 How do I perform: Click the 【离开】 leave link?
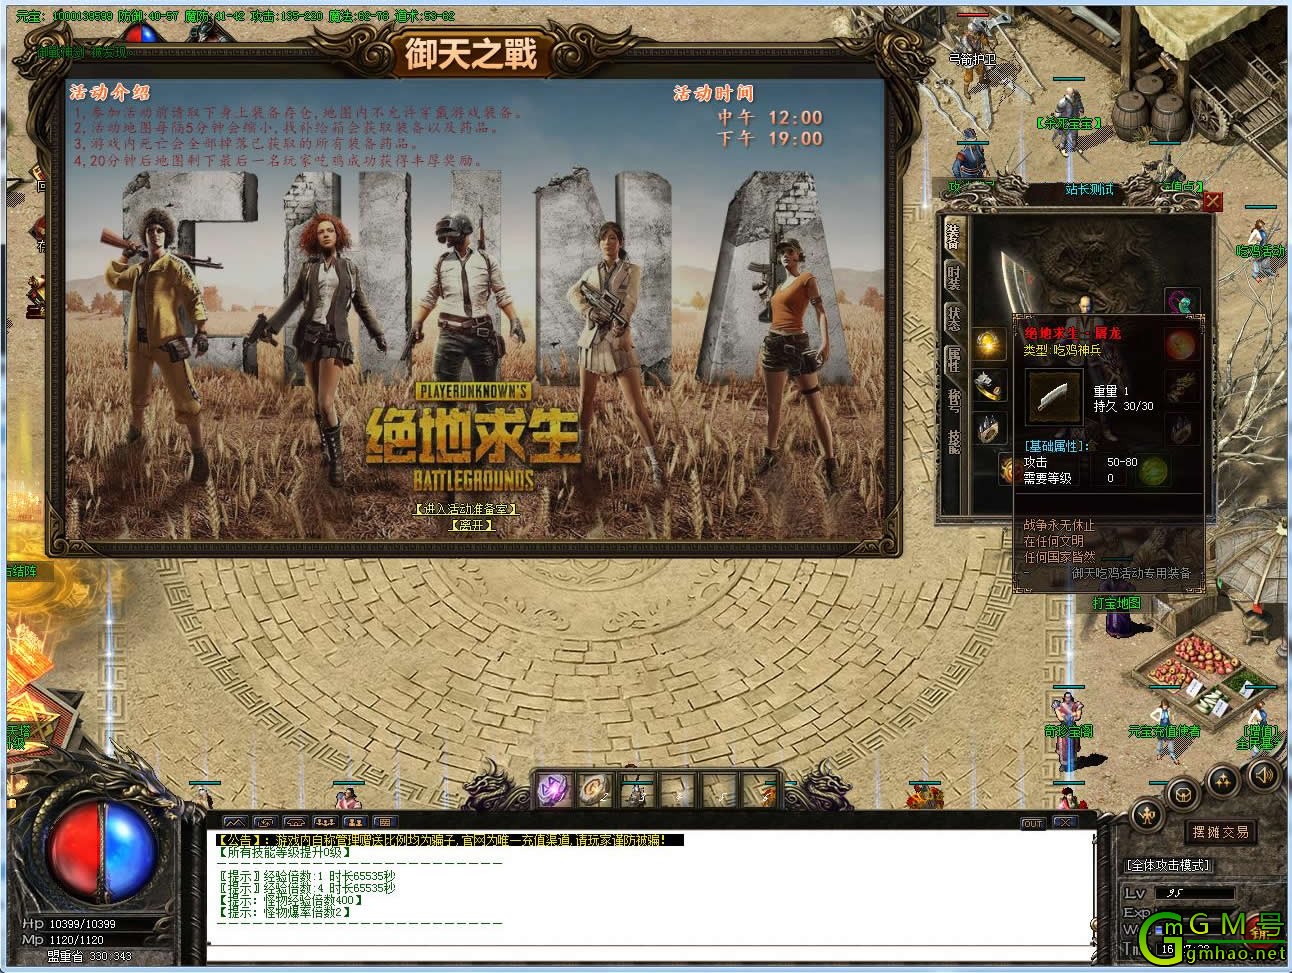point(471,524)
